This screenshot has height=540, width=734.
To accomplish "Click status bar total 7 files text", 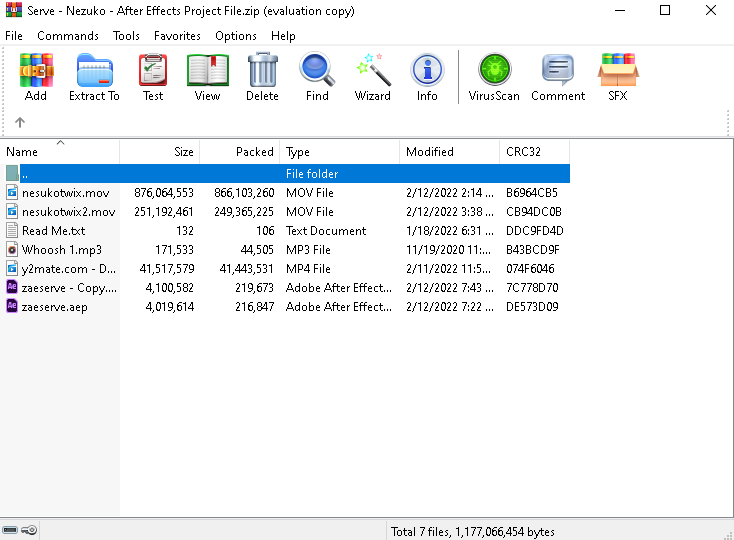I will [473, 532].
